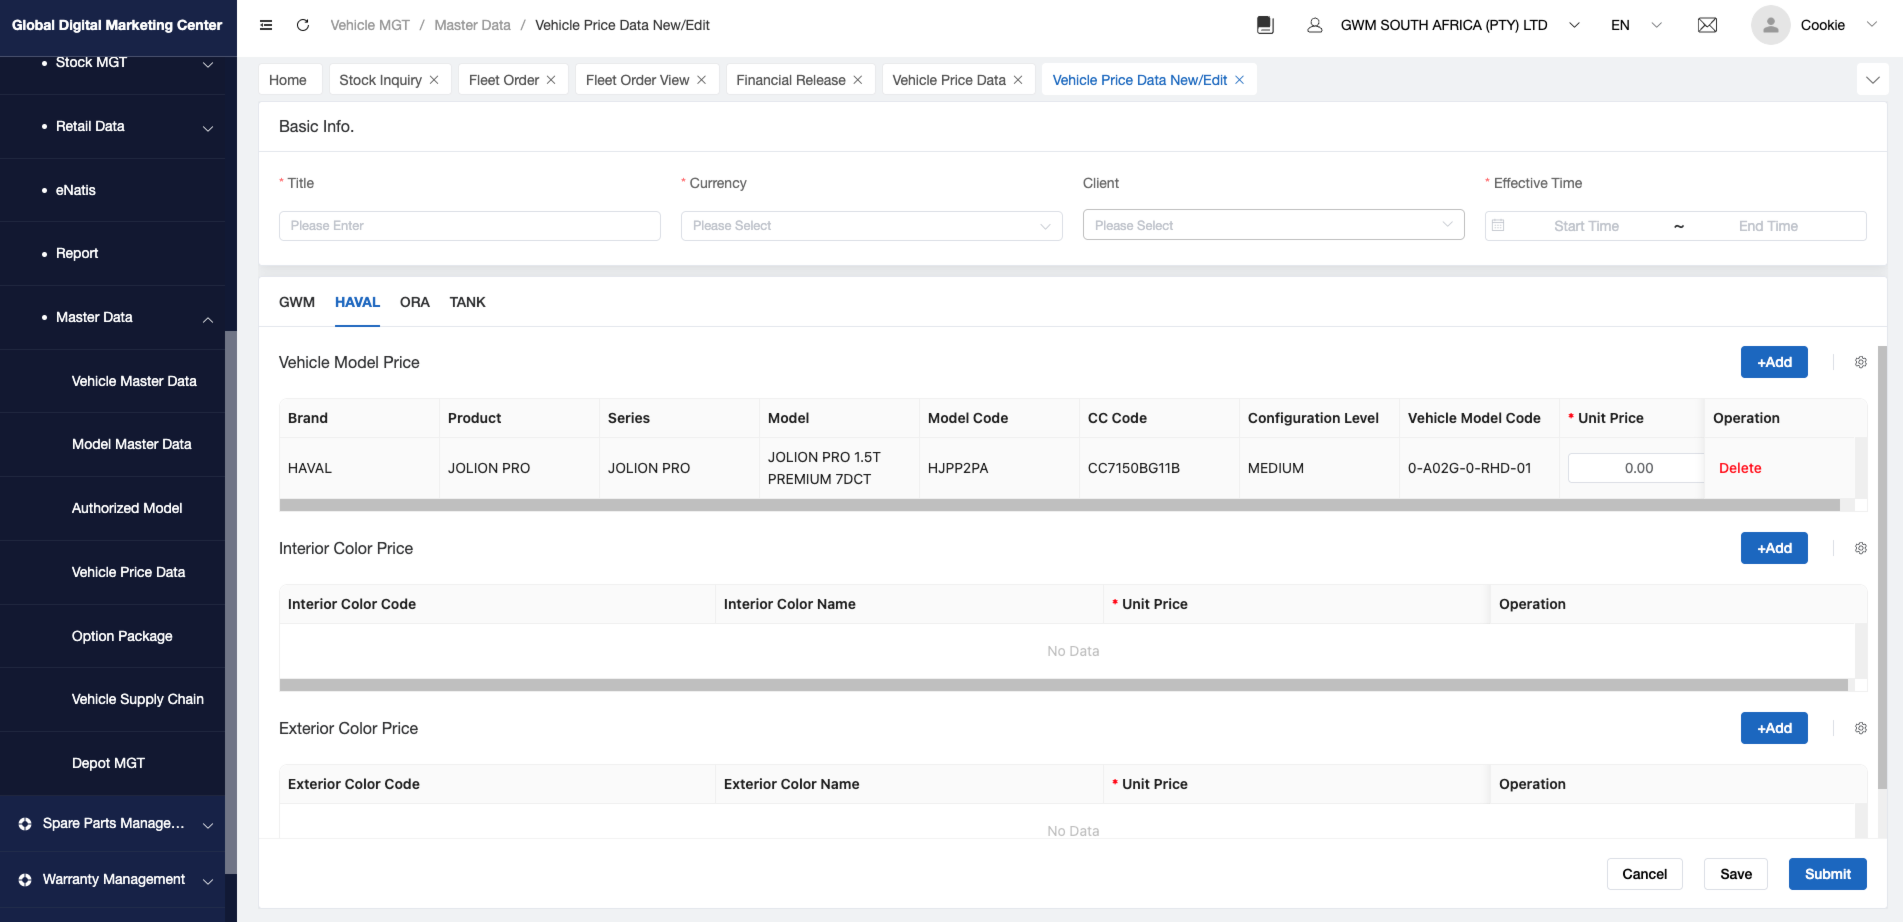Click the refresh page icon
The height and width of the screenshot is (922, 1903).
[x=303, y=25]
